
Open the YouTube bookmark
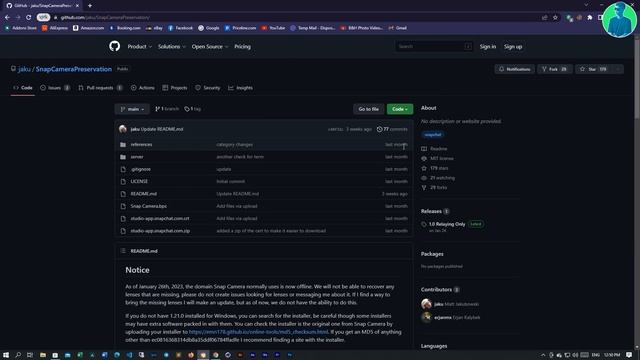tap(273, 28)
